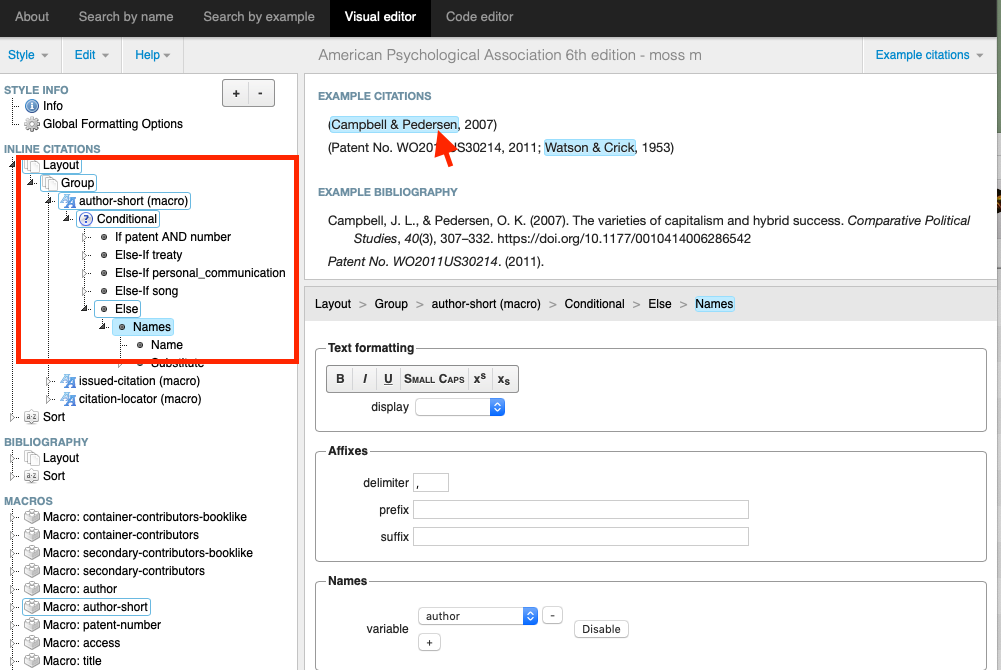This screenshot has height=670, width=1001.
Task: Open the Style dropdown menu
Action: (x=28, y=55)
